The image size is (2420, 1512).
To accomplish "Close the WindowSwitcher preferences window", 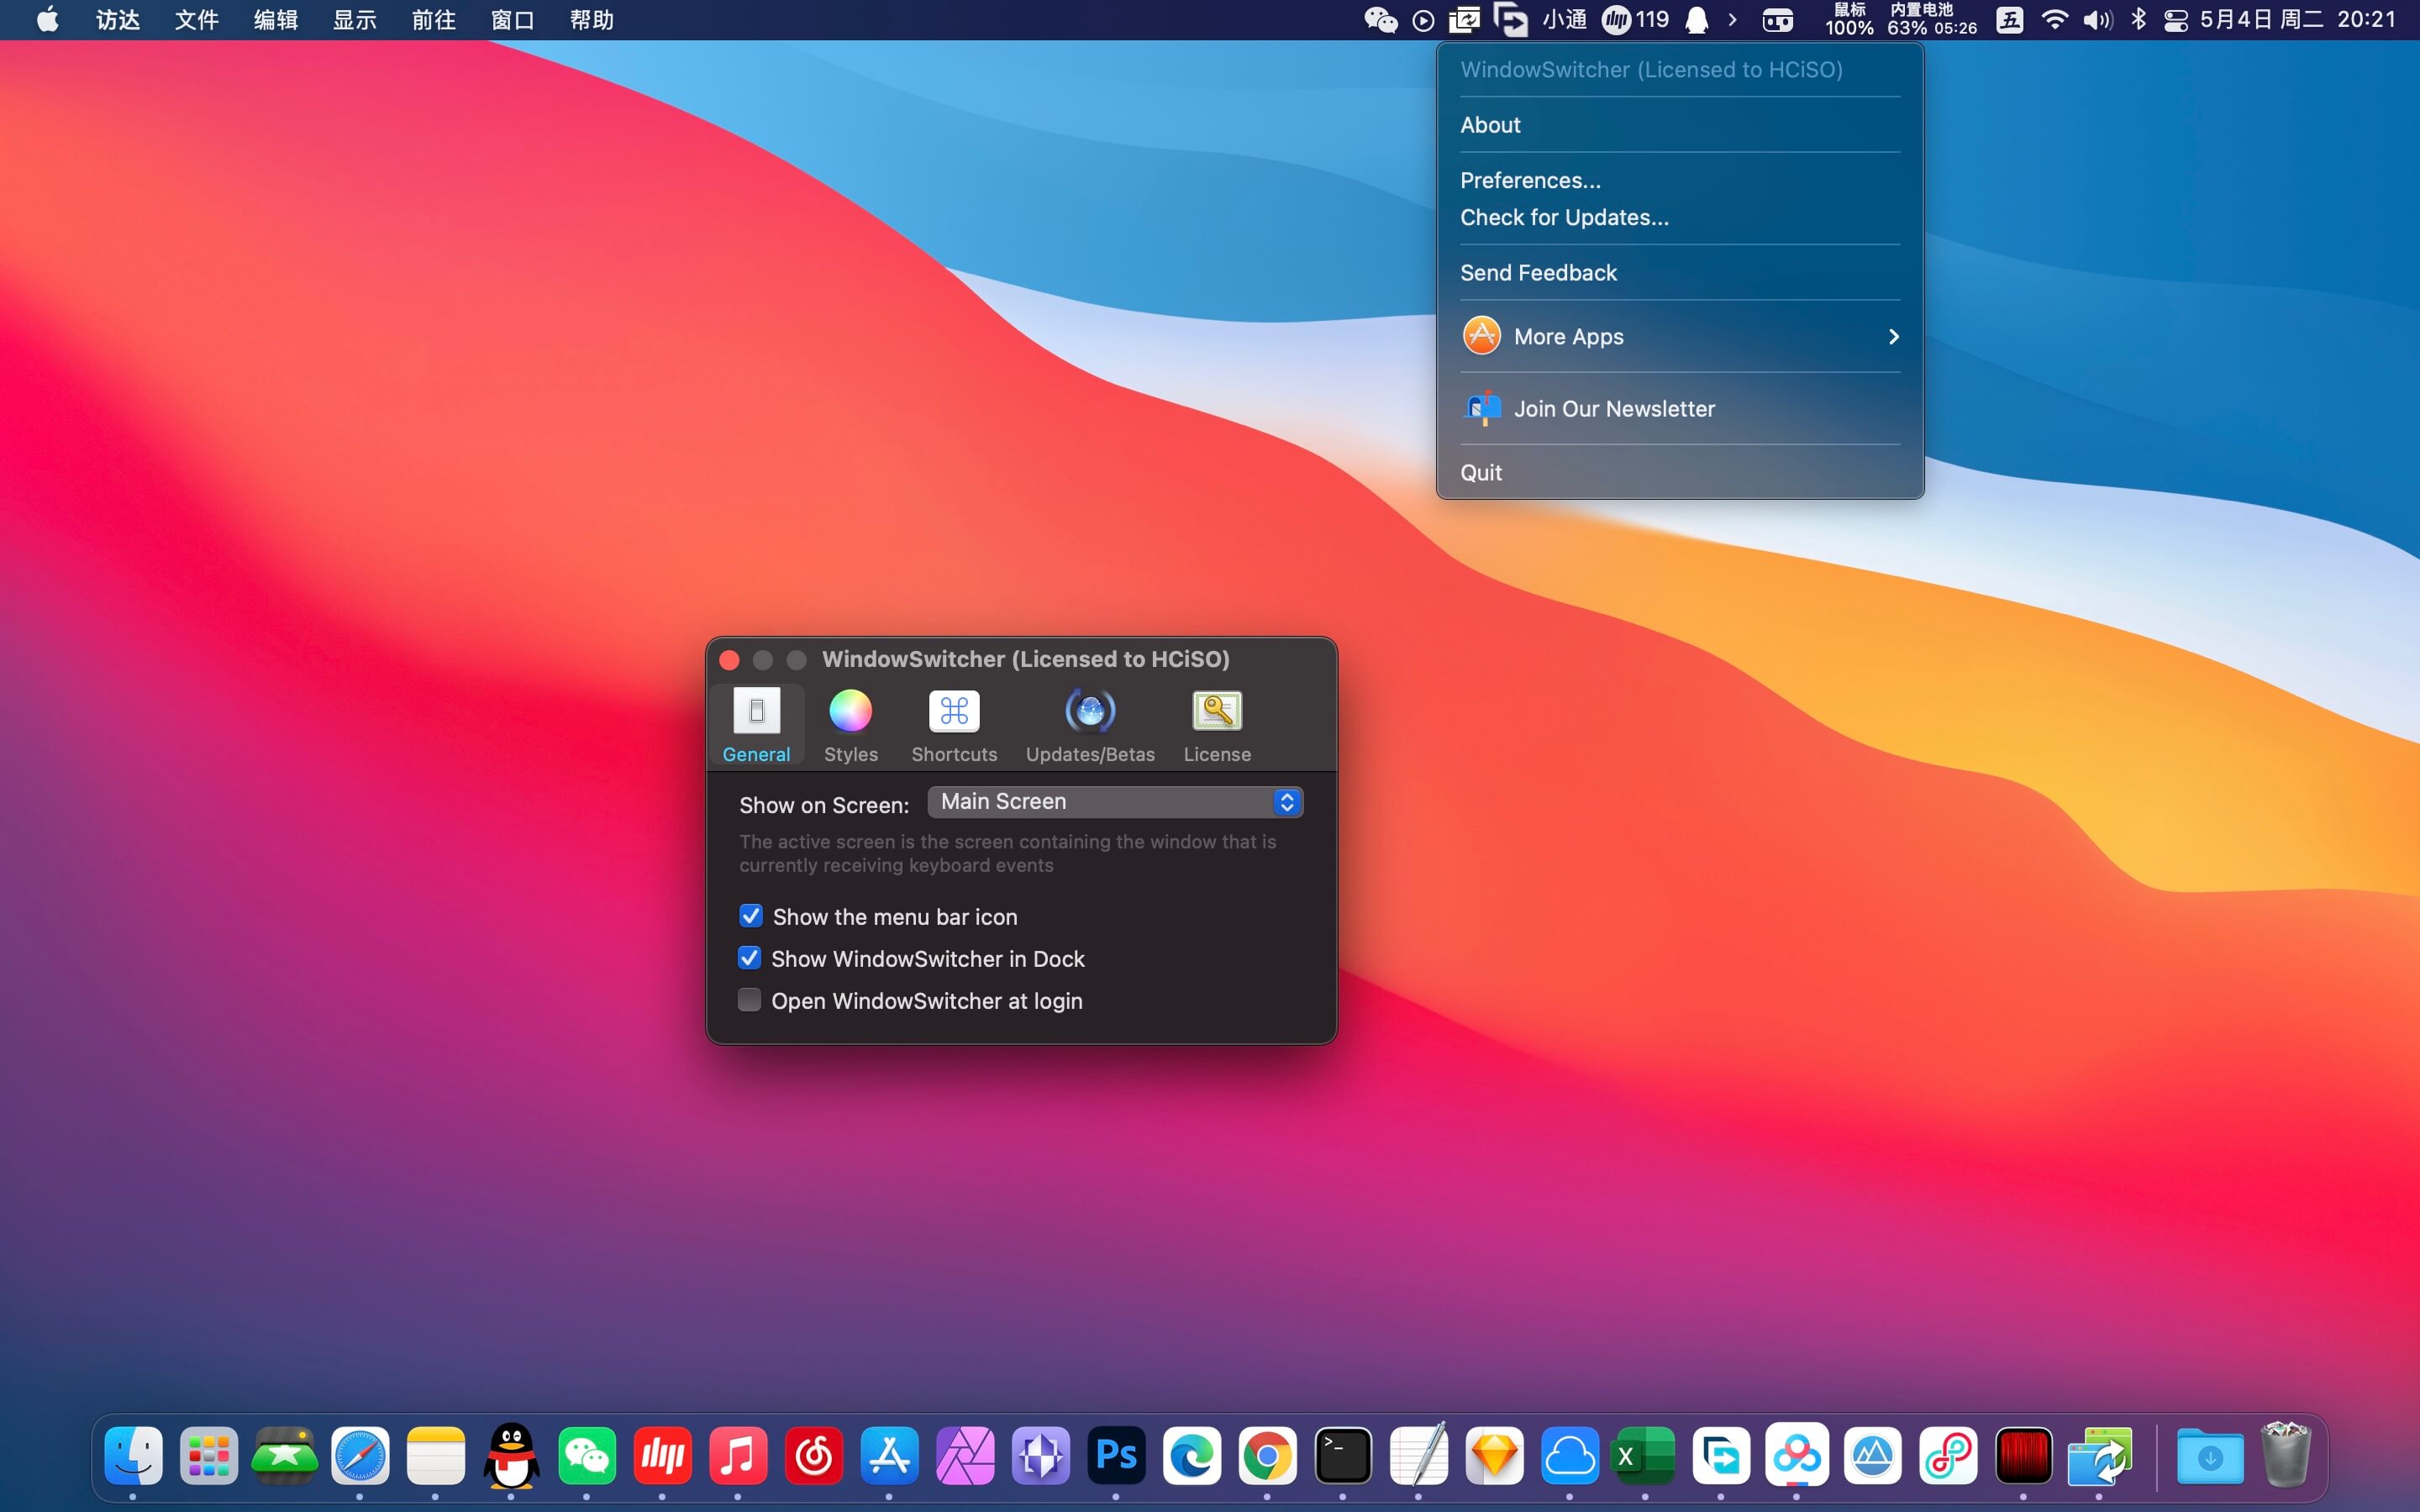I will coord(729,660).
